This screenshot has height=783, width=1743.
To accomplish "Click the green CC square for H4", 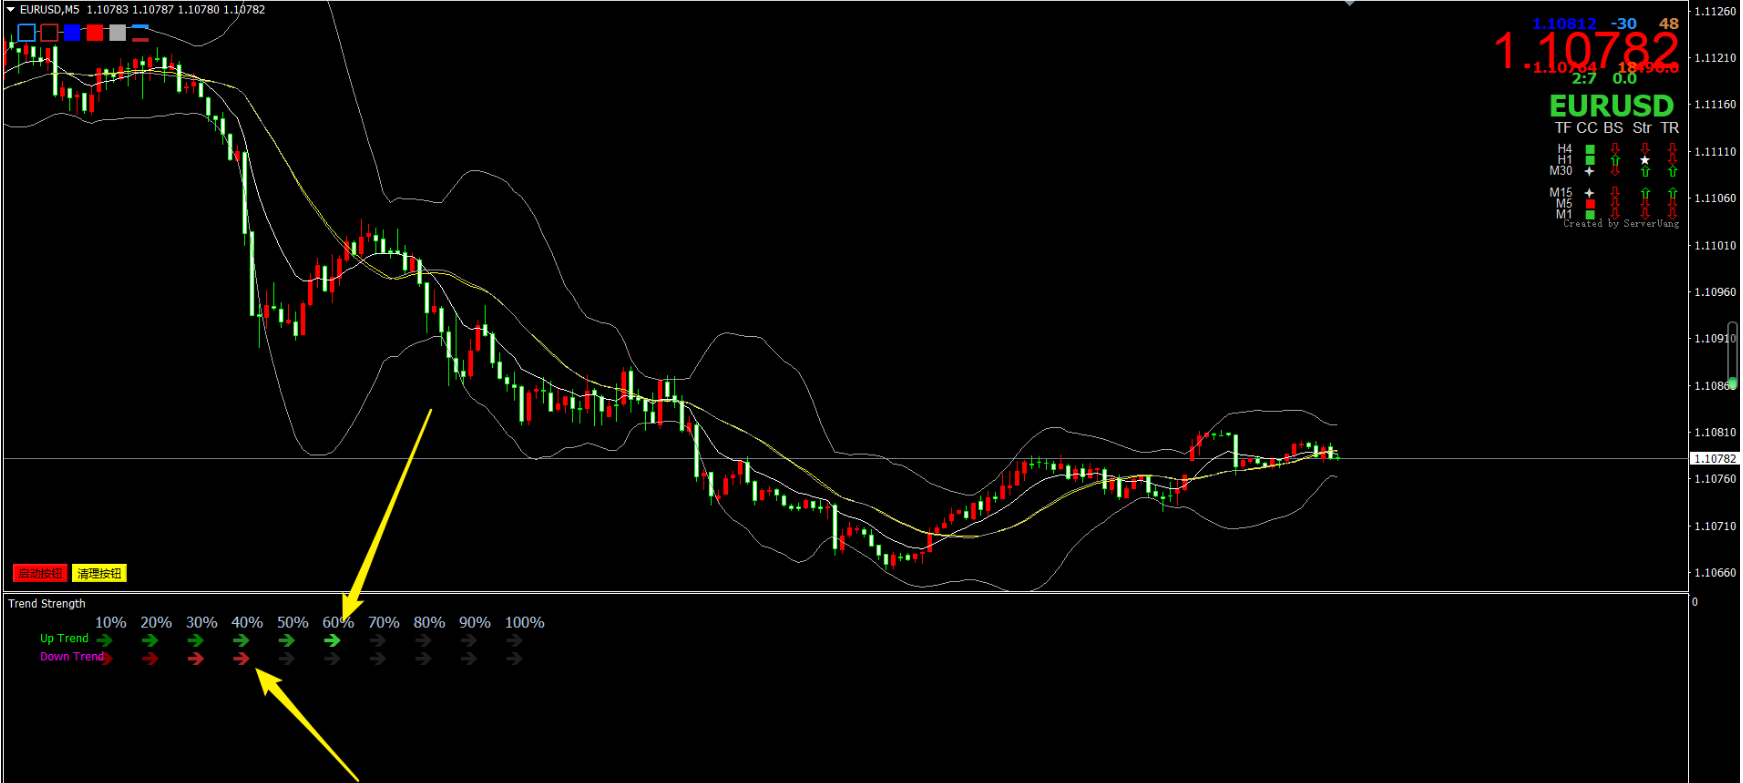I will (x=1590, y=149).
